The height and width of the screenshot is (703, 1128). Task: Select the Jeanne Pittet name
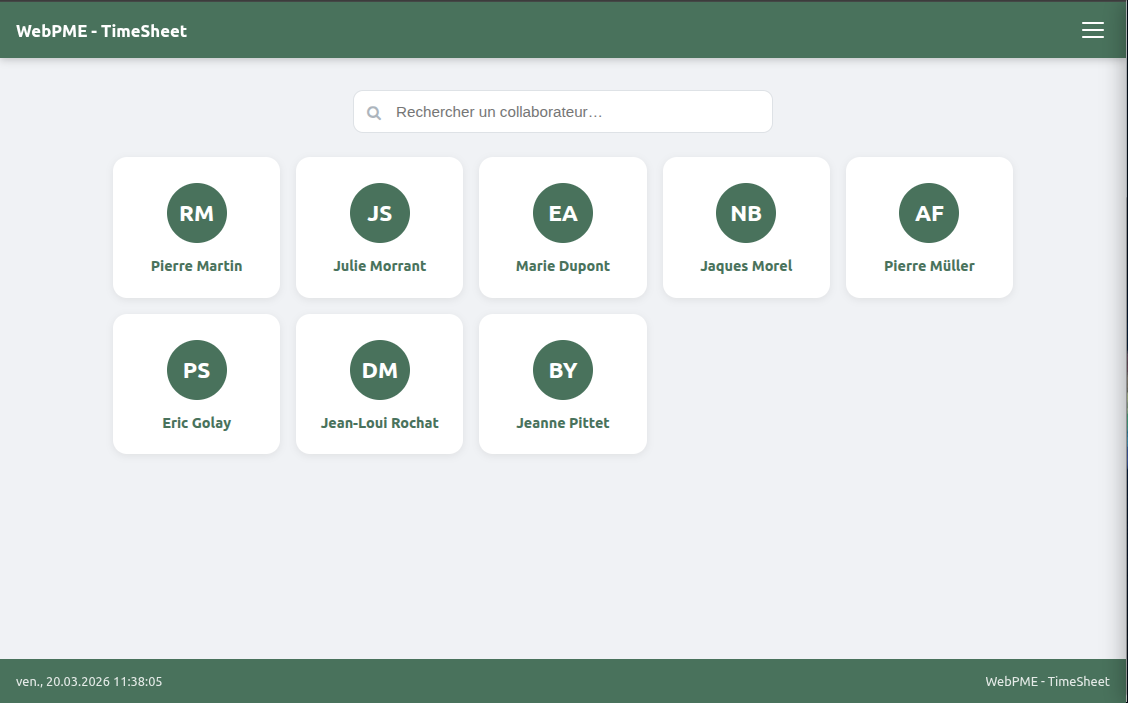point(563,423)
